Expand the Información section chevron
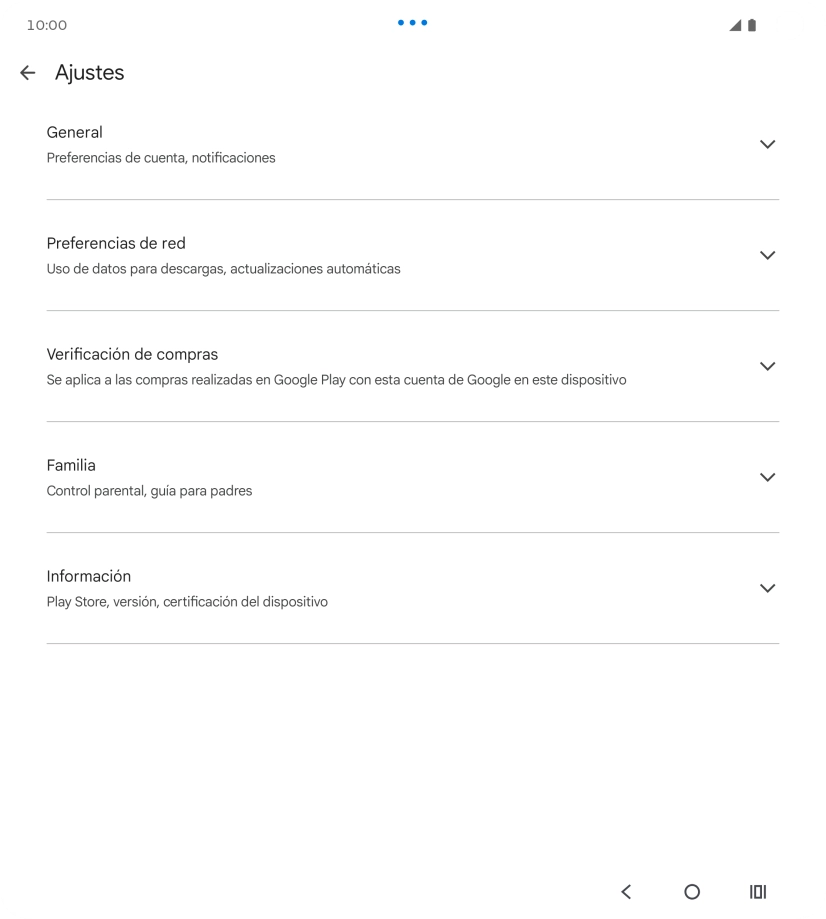Screen dimensions: 826x919 767,588
